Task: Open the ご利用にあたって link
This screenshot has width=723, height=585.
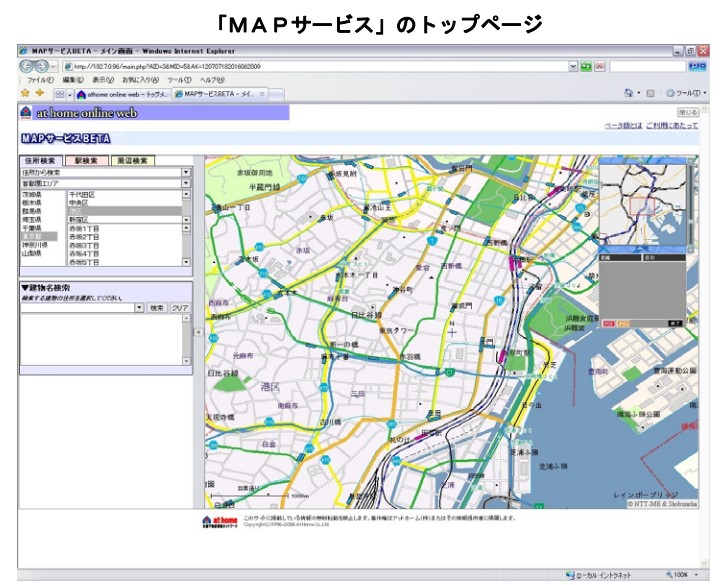Action: pos(672,125)
